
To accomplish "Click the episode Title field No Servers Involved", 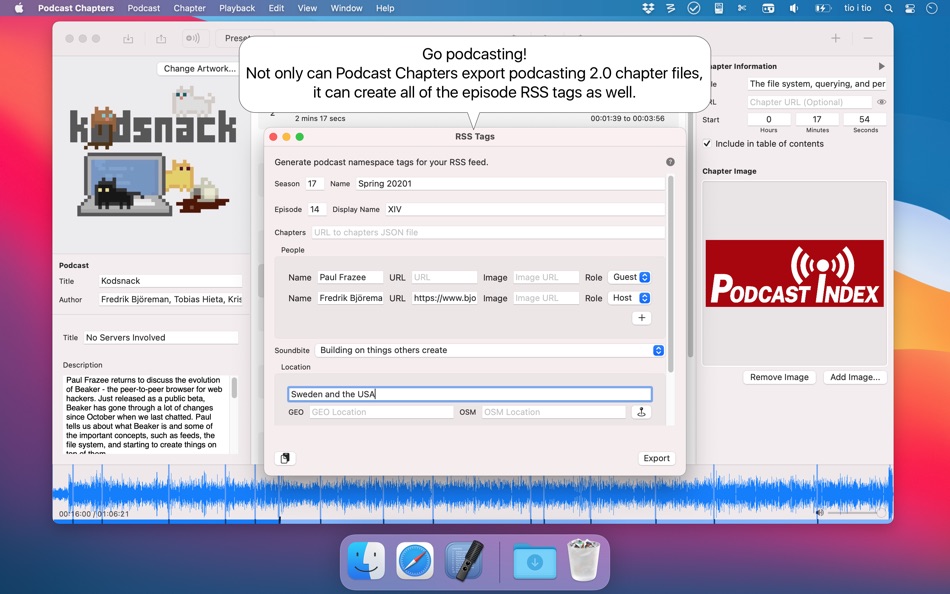I will pos(161,338).
